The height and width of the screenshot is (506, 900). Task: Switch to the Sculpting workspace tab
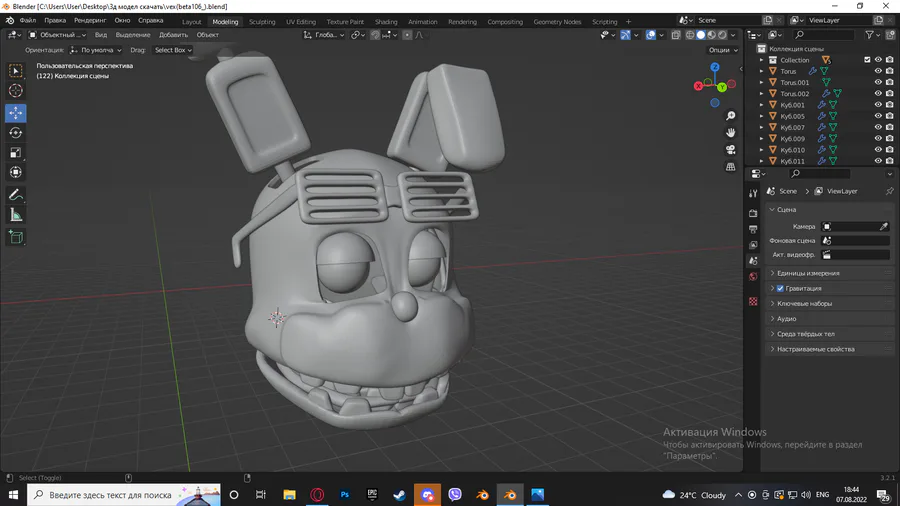click(x=262, y=21)
